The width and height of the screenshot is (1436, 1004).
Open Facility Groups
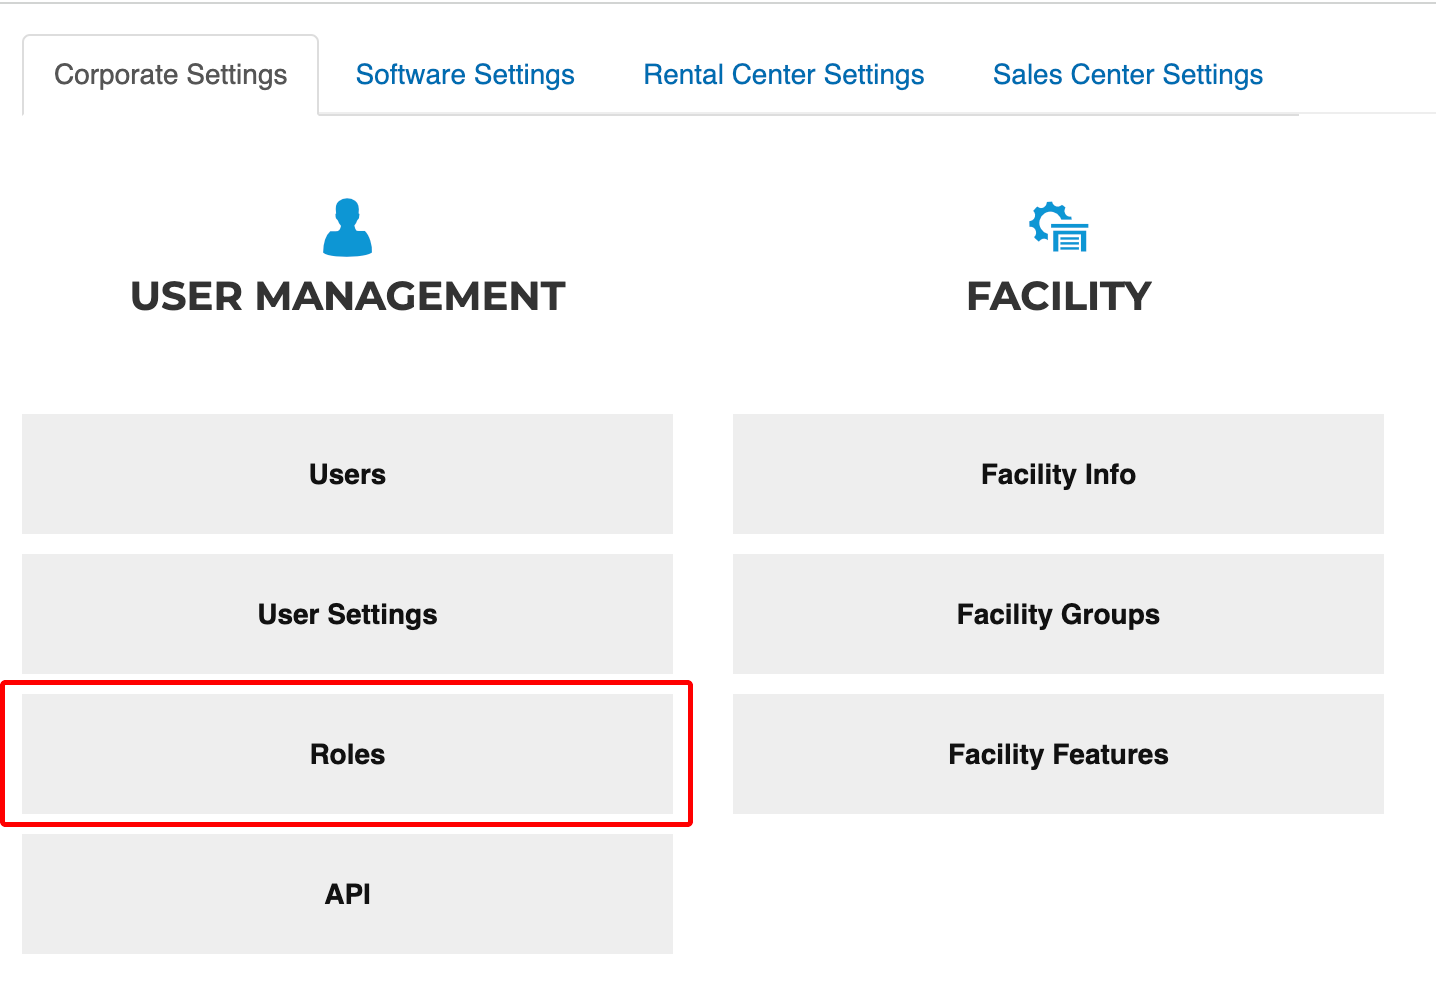click(1058, 614)
